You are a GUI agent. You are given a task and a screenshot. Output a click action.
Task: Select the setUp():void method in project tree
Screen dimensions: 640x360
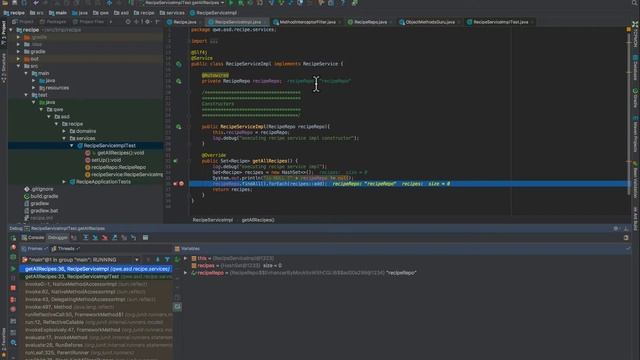[106, 160]
